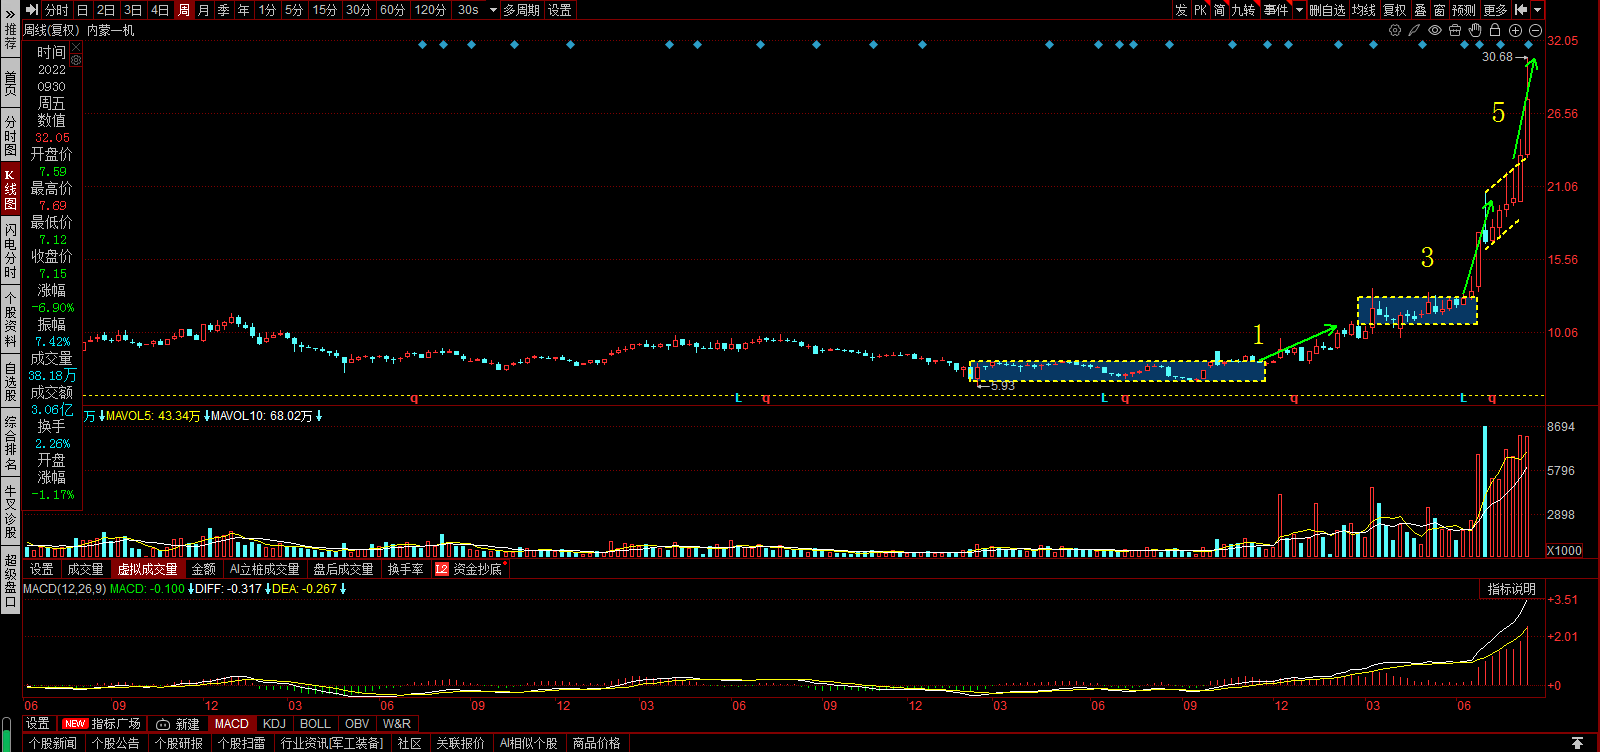The height and width of the screenshot is (752, 1600).
Task: Click 删自选 to remove from watchlist
Action: 1327,10
